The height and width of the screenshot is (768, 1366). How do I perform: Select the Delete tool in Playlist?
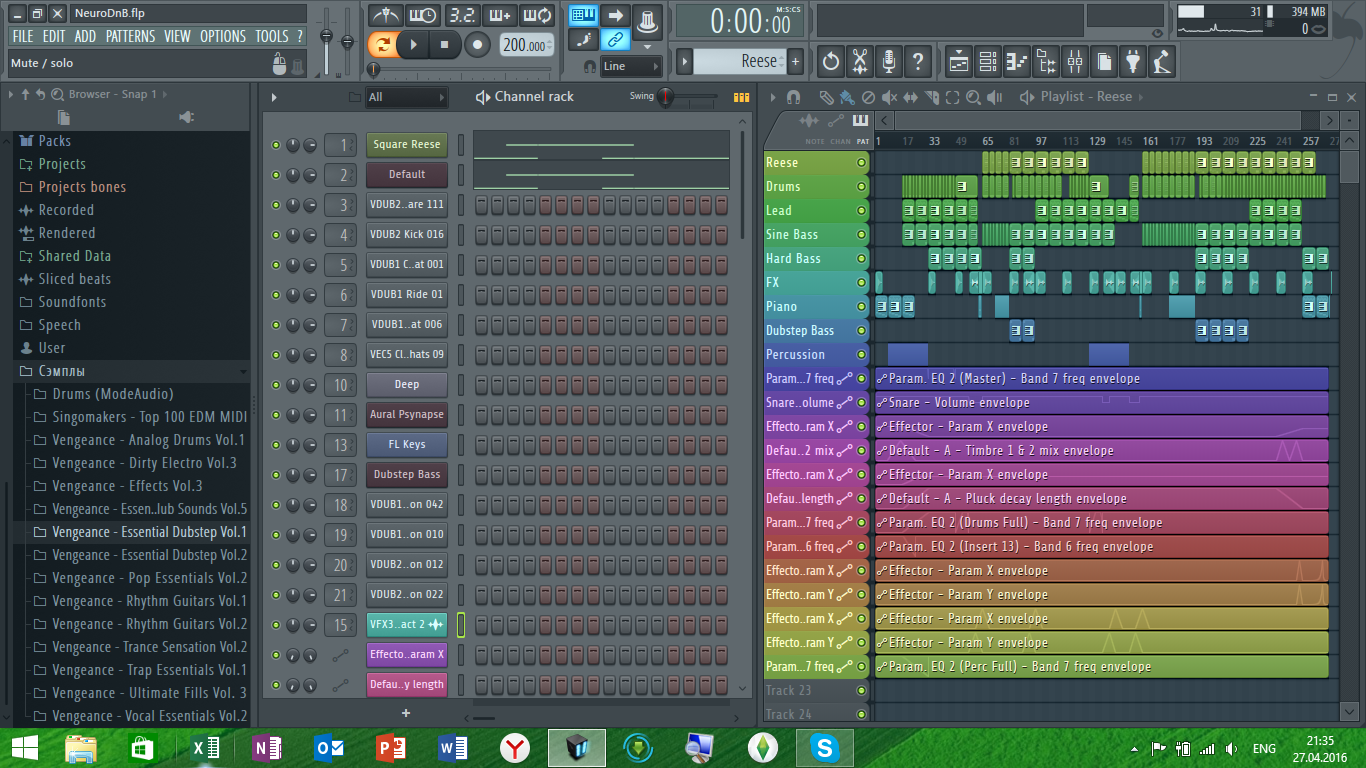click(x=868, y=97)
